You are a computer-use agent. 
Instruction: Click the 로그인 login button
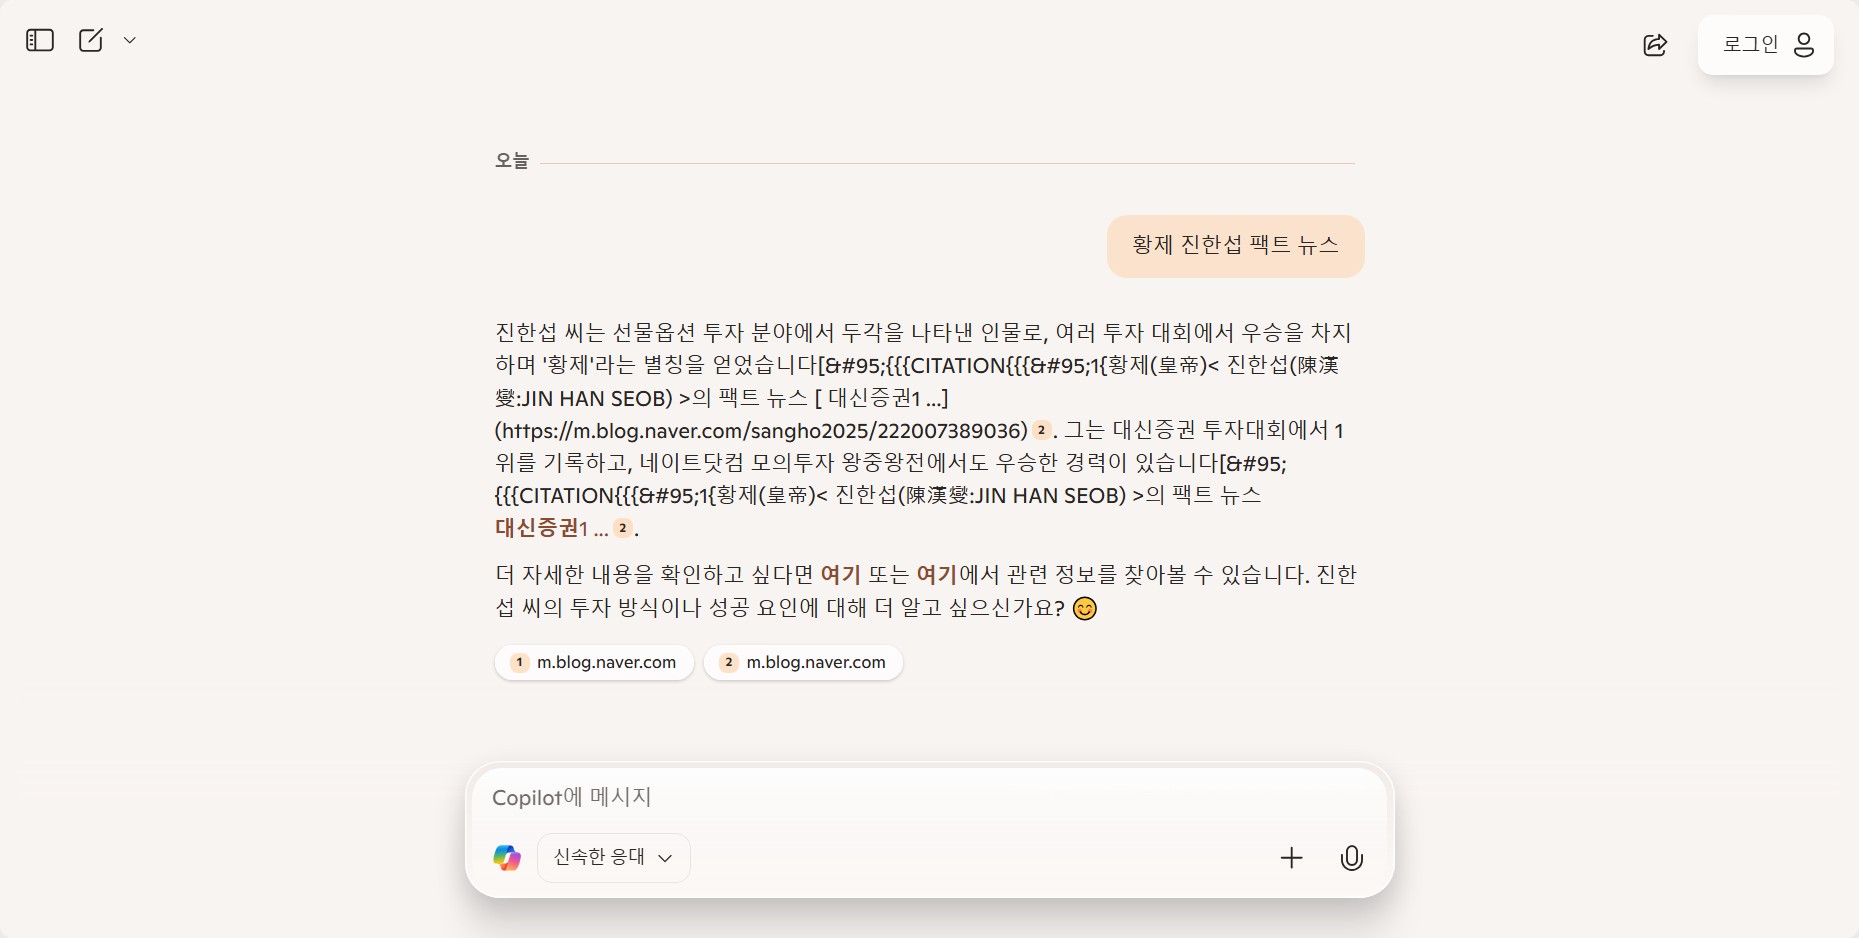pos(1765,45)
